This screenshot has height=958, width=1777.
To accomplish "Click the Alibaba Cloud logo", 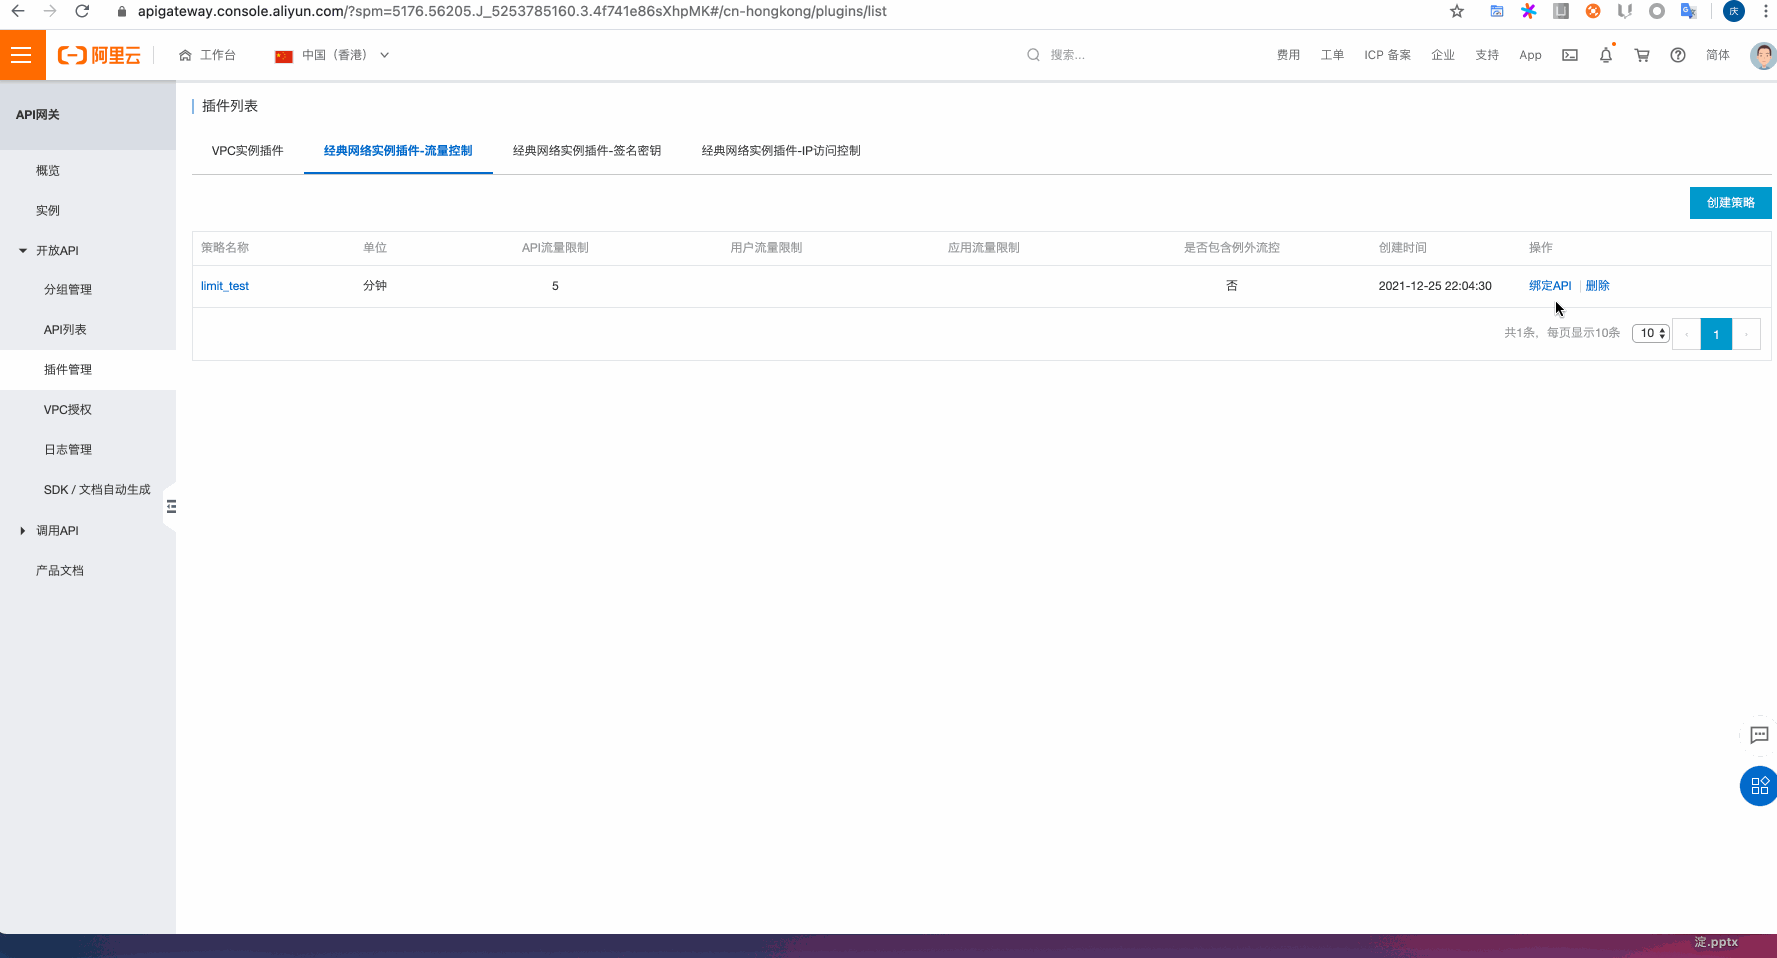I will [99, 55].
